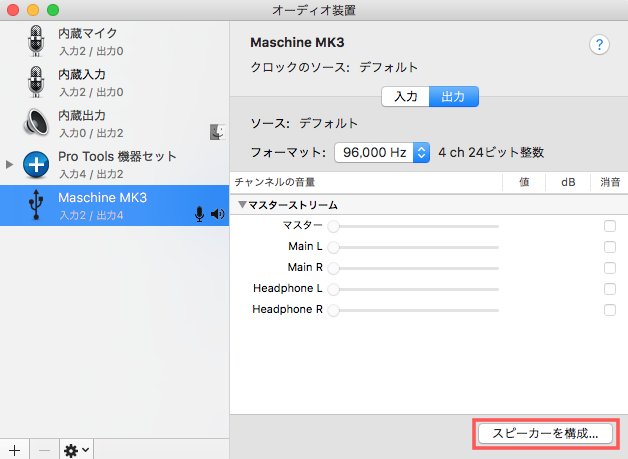
Task: Click the スピーカーを構成... button
Action: pos(545,433)
